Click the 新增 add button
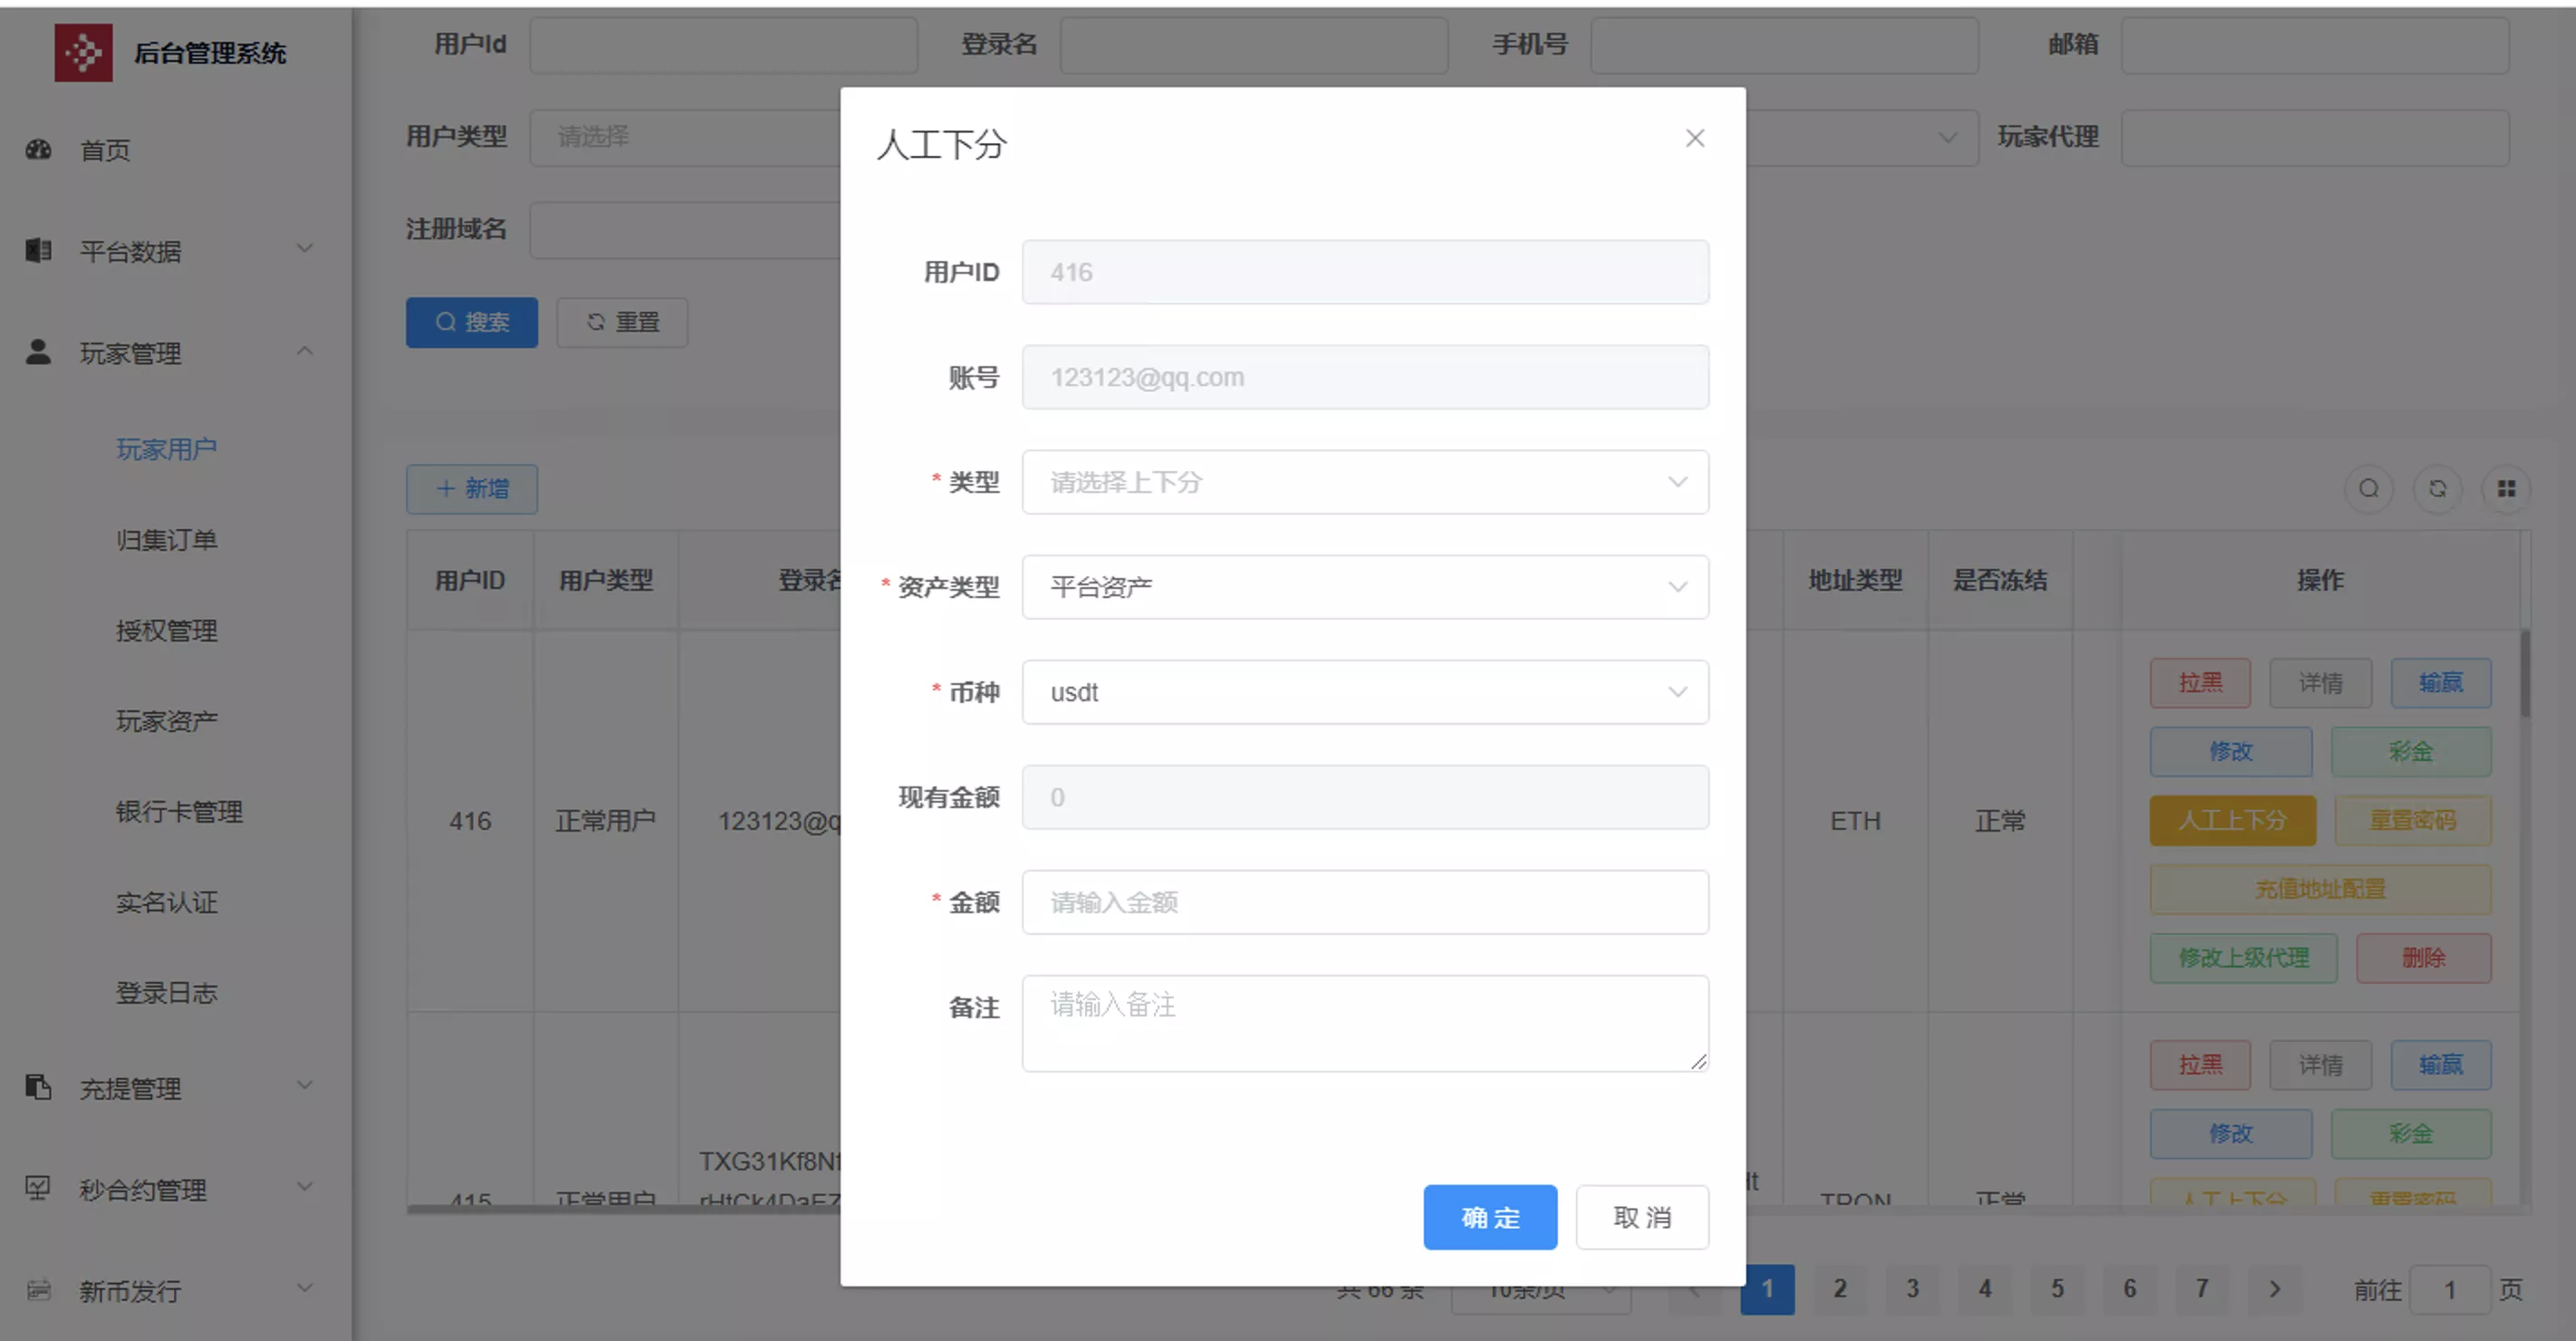The height and width of the screenshot is (1341, 2576). pos(472,489)
